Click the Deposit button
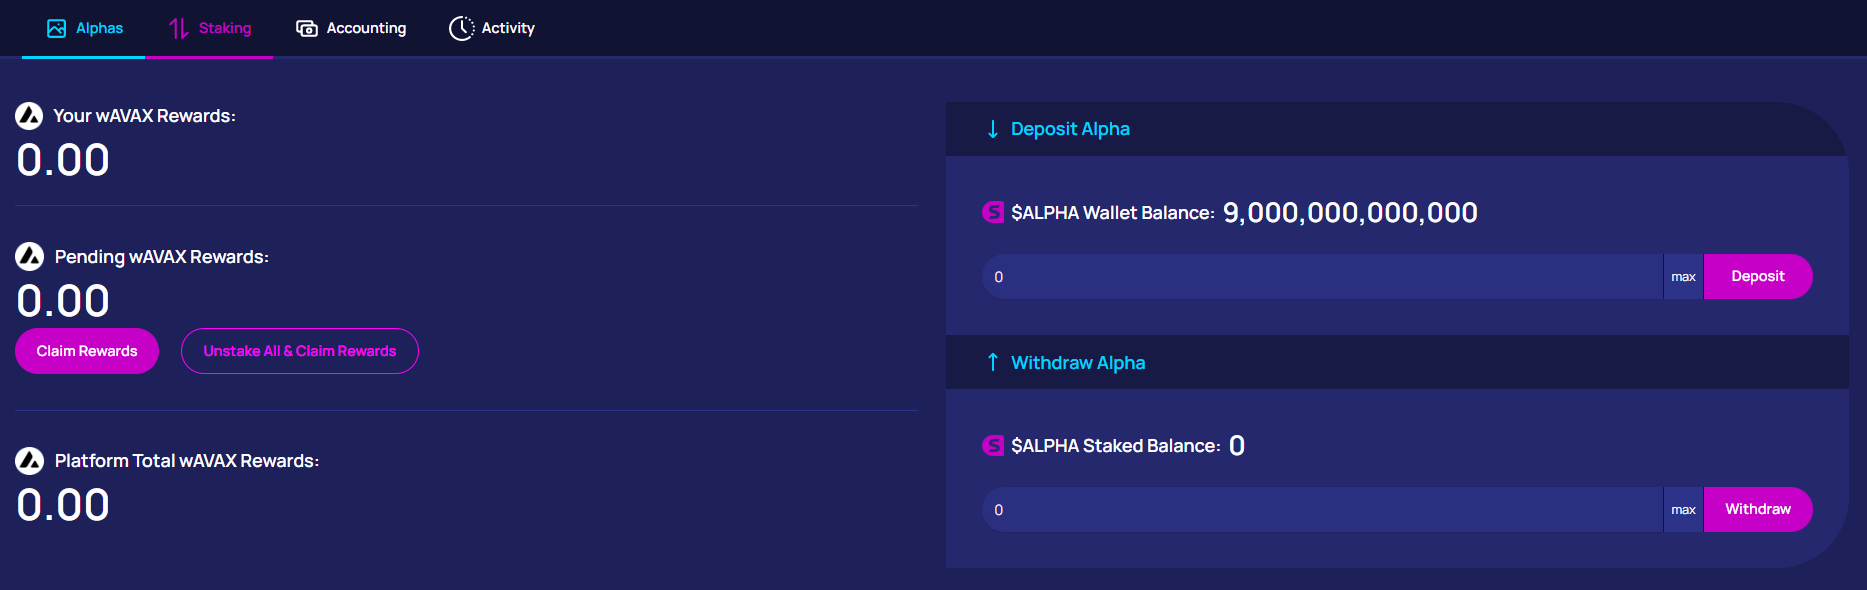The height and width of the screenshot is (590, 1867). (x=1758, y=276)
